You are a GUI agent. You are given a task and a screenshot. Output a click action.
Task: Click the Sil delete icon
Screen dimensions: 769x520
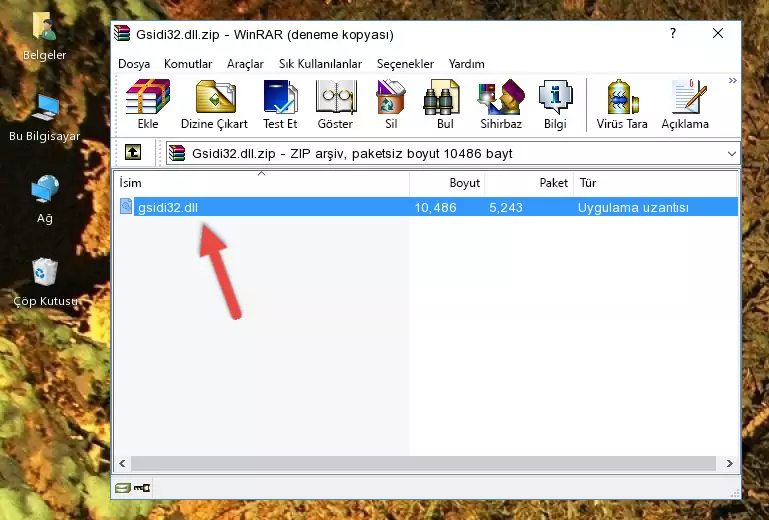point(391,104)
